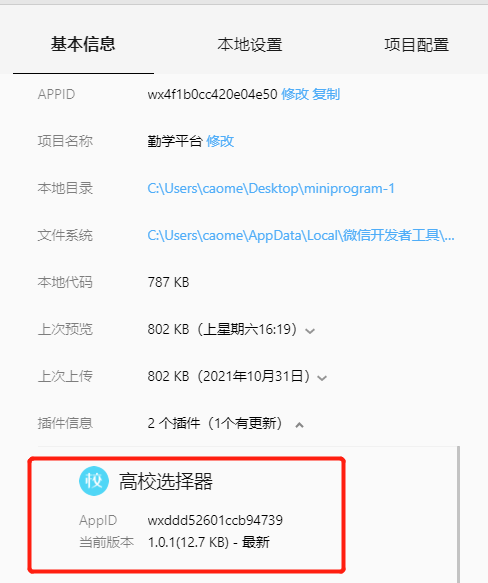Open the 本地设置 tab
This screenshot has height=583, width=488.
(250, 45)
